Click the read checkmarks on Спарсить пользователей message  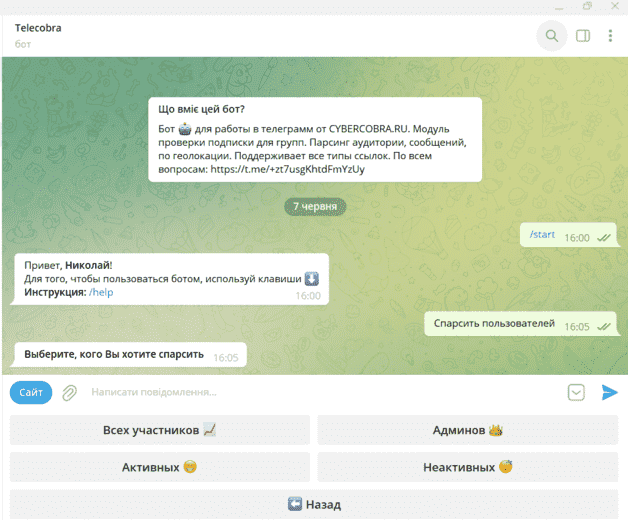pyautogui.click(x=604, y=327)
